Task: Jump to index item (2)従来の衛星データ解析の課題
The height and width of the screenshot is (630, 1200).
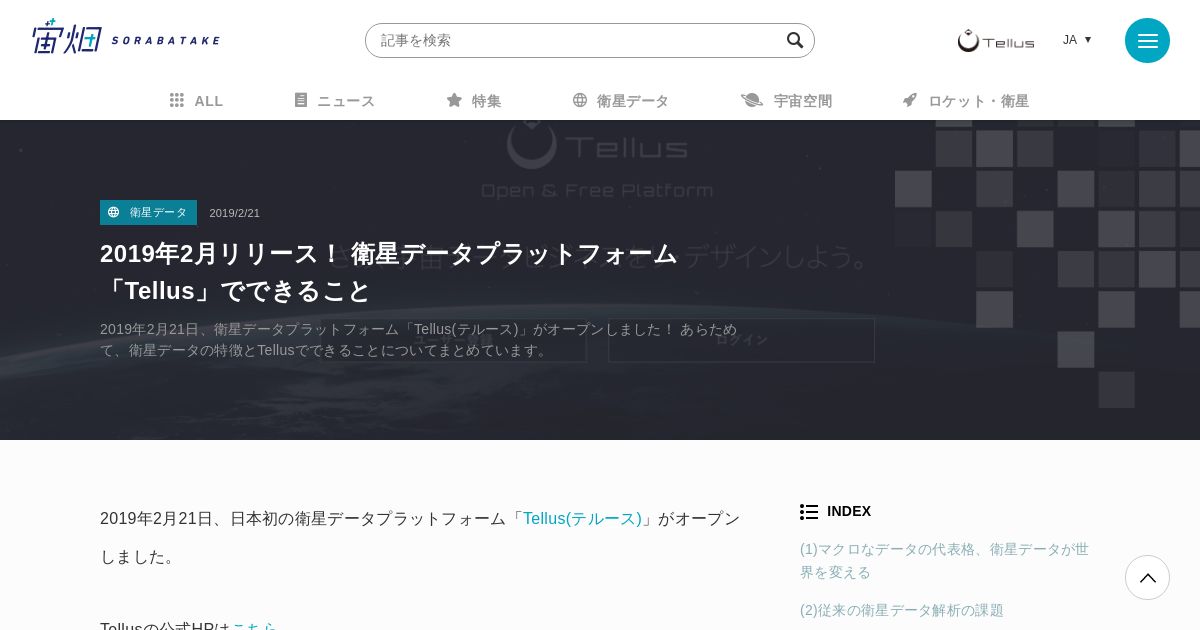Action: click(x=902, y=609)
